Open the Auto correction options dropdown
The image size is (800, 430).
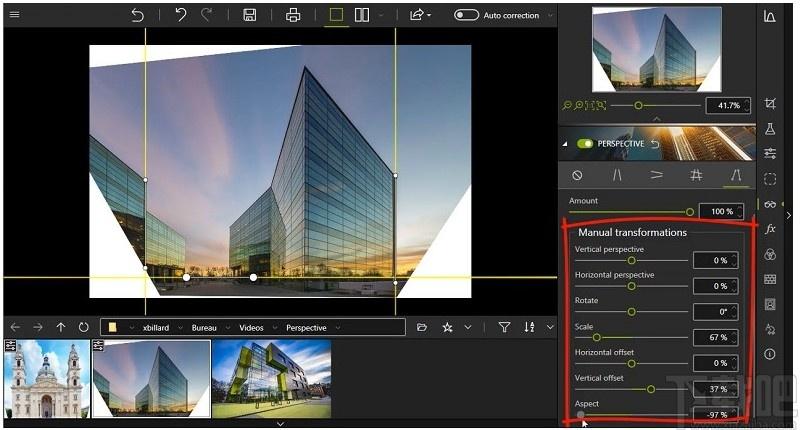[550, 15]
